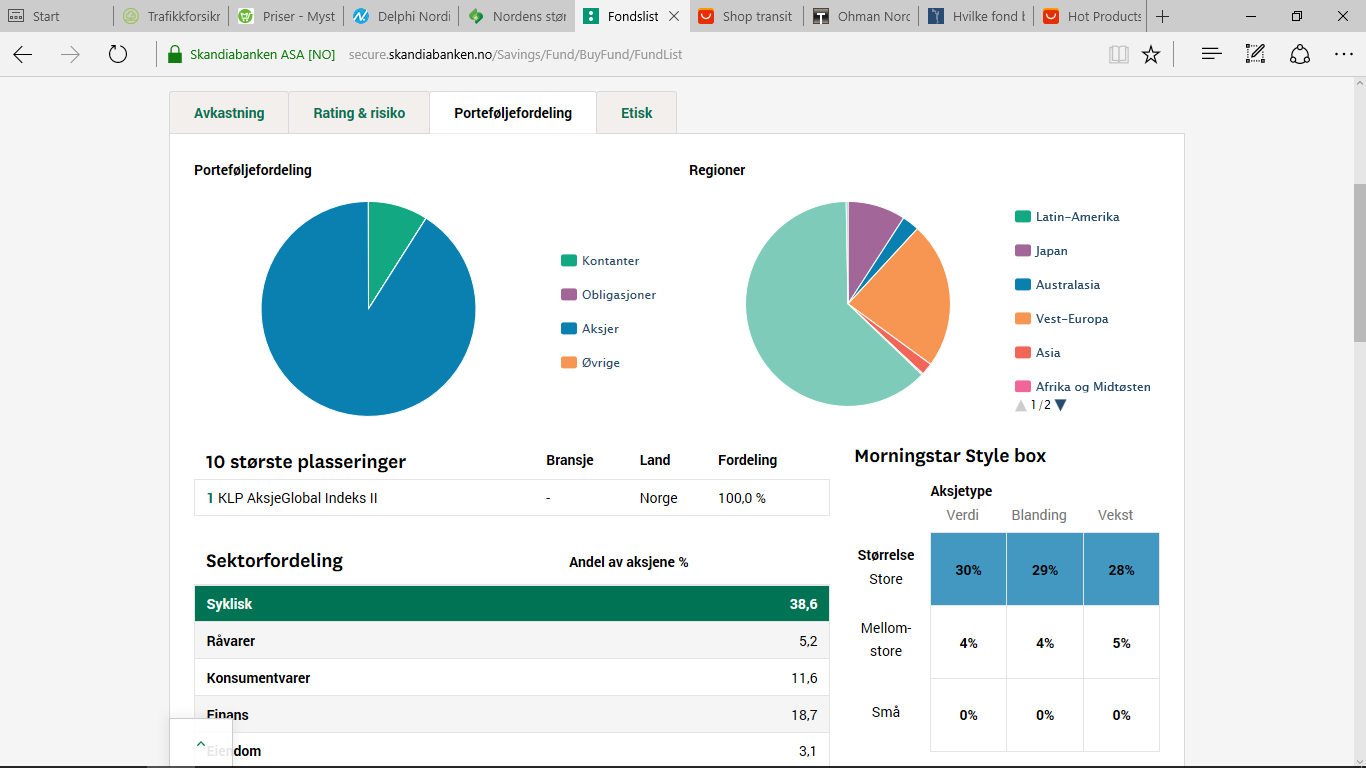Click the Konsumentvarer sector row
1366x768 pixels.
pyautogui.click(x=512, y=678)
